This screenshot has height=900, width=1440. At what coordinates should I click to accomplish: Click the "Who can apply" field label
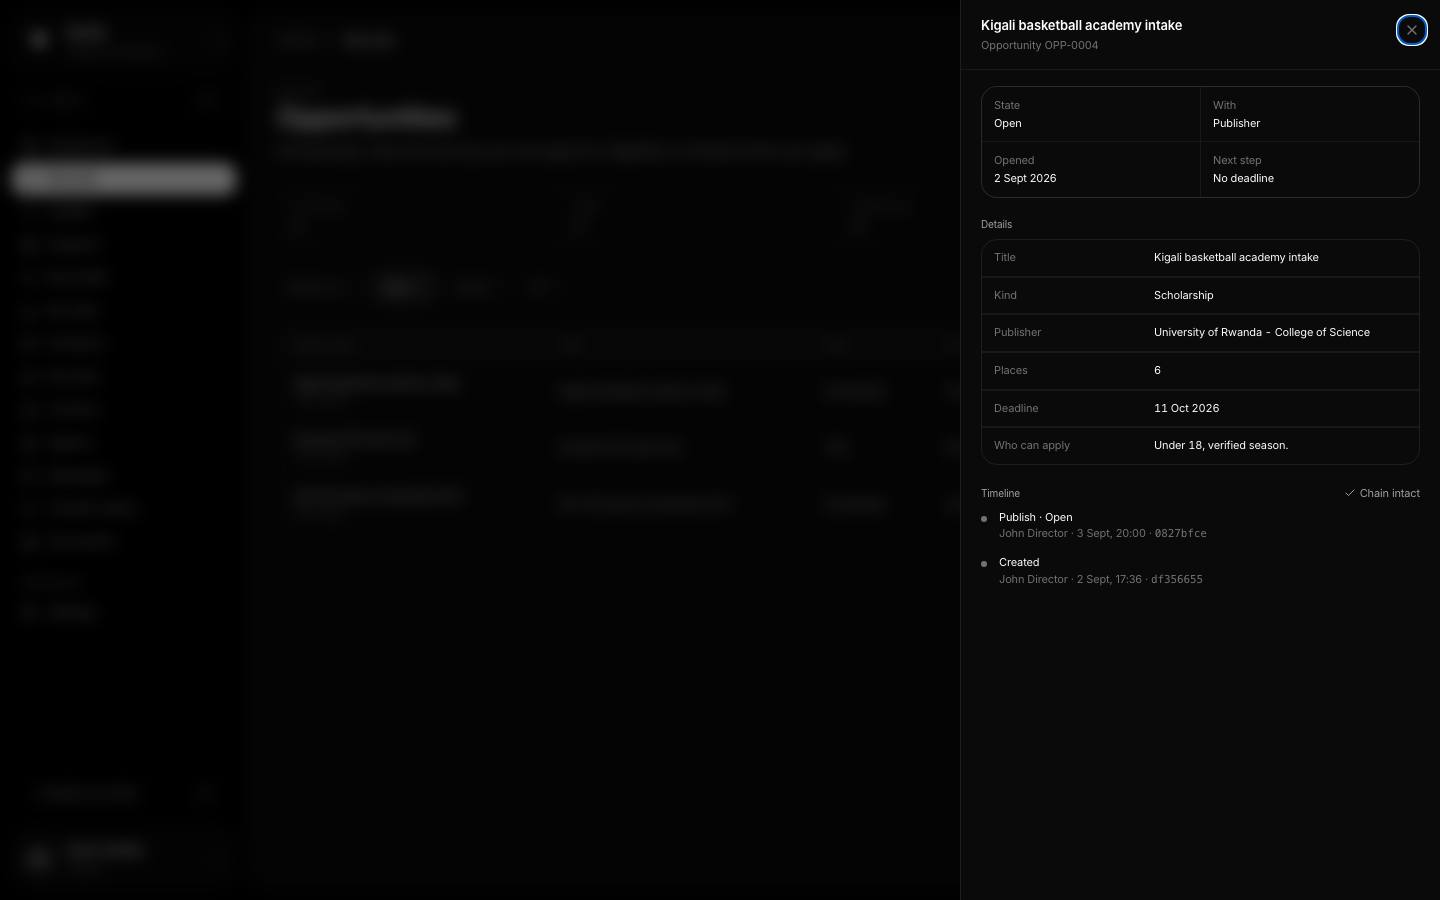click(x=1032, y=445)
